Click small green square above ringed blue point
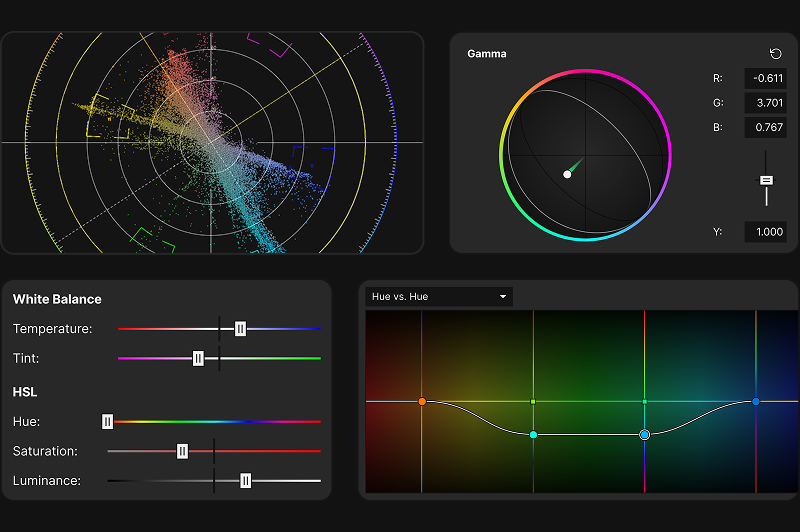The width and height of the screenshot is (800, 532). click(x=644, y=401)
